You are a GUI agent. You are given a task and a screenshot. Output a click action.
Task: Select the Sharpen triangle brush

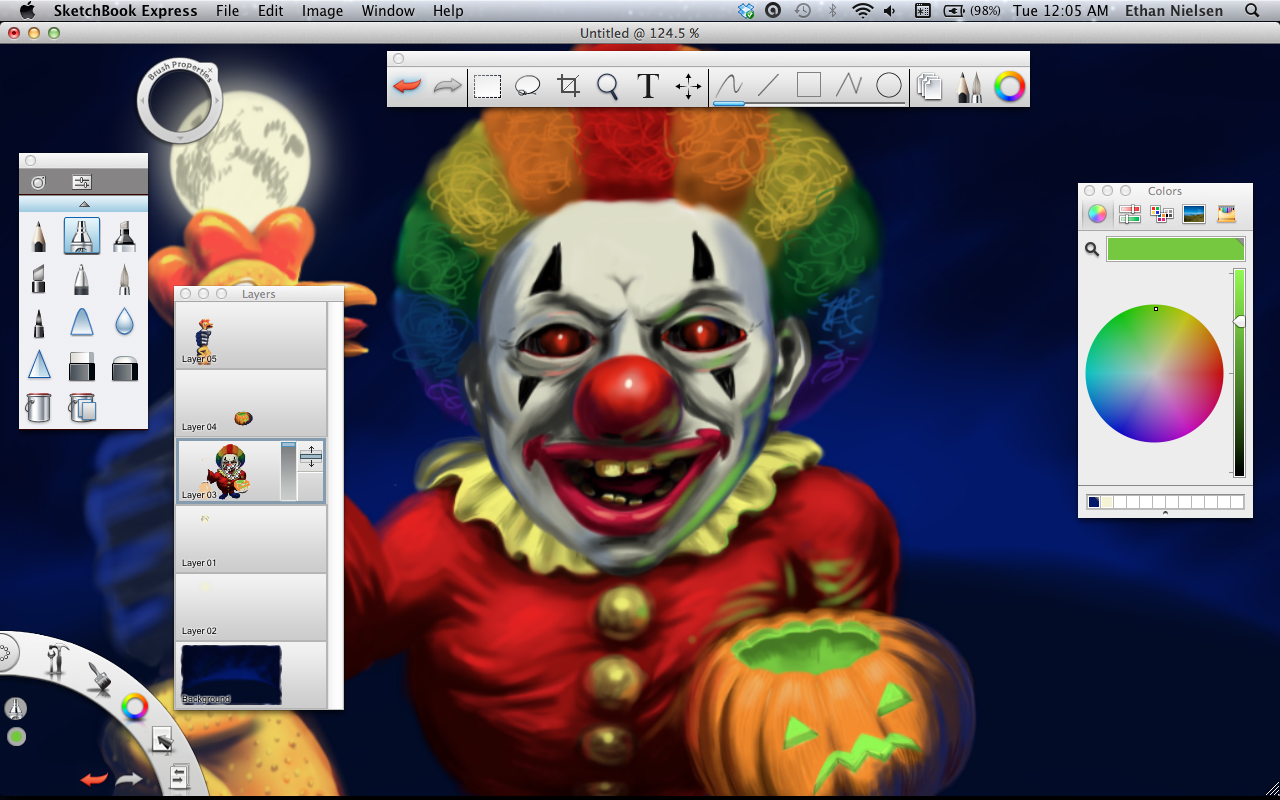click(38, 365)
